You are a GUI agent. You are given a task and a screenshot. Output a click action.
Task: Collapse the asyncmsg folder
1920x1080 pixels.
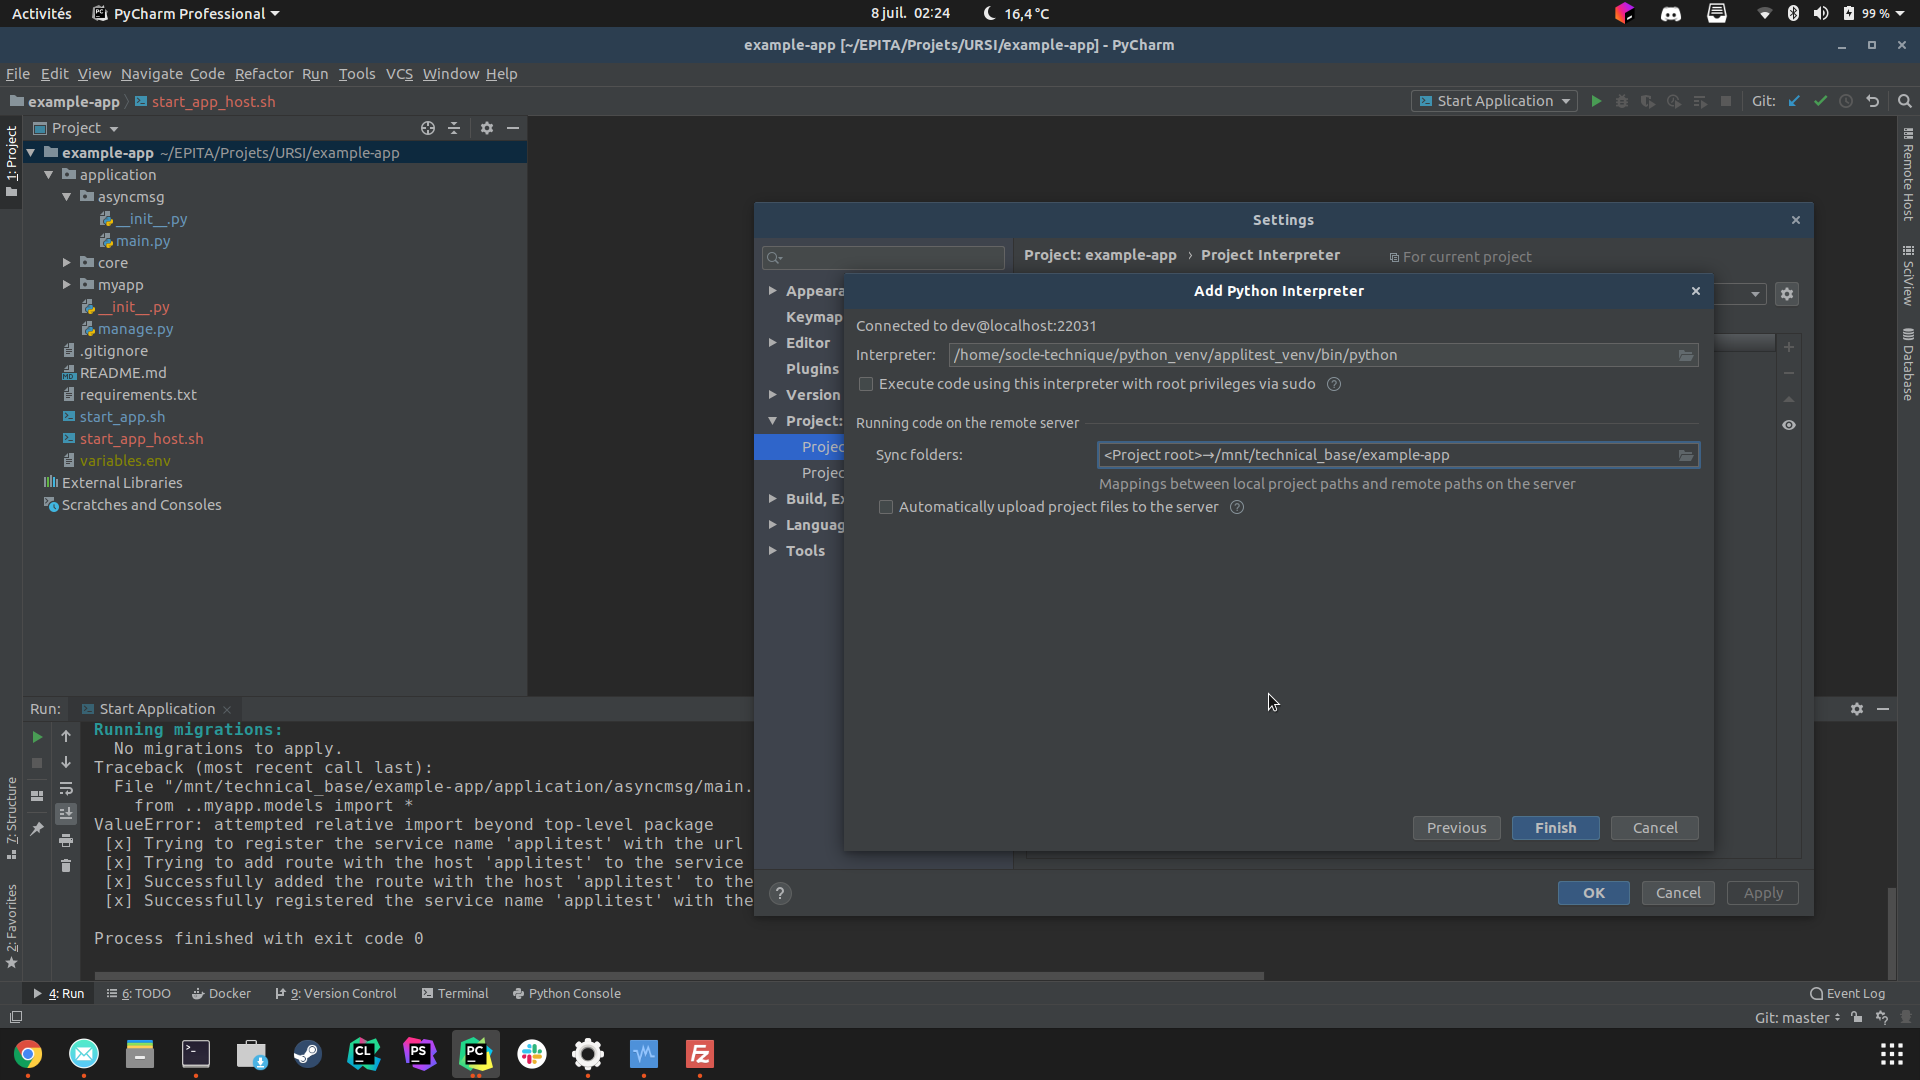pyautogui.click(x=67, y=197)
